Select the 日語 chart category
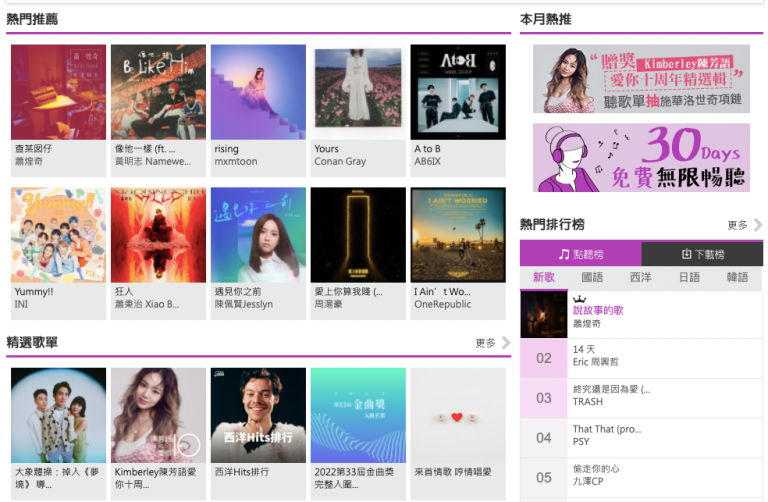 click(x=689, y=278)
